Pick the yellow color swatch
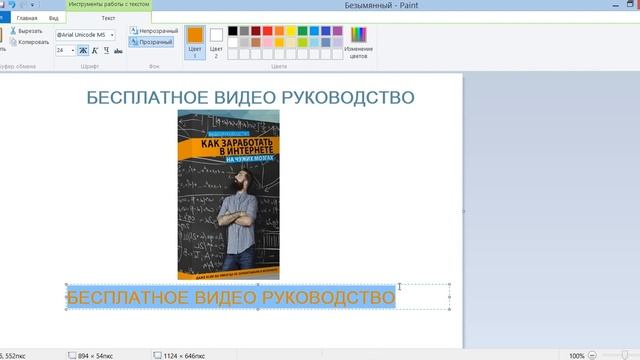Viewport: 640px width, 360px height. (x=291, y=31)
